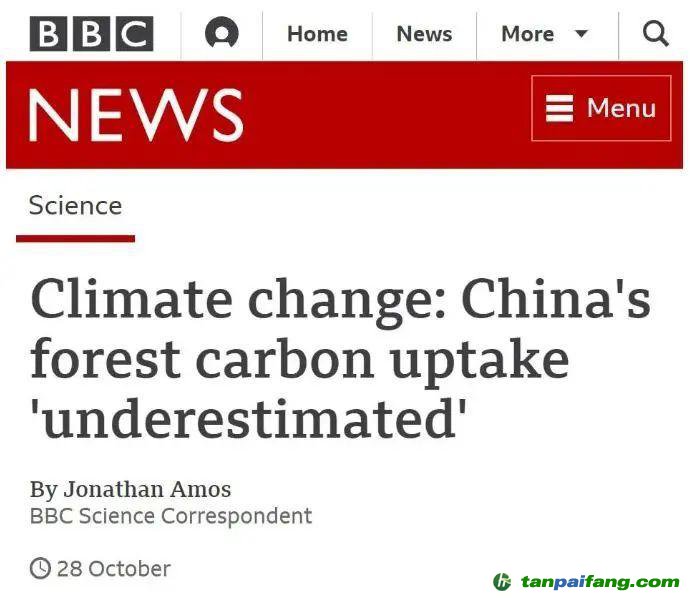
Task: Click the BBC logo blocks
Action: click(91, 34)
